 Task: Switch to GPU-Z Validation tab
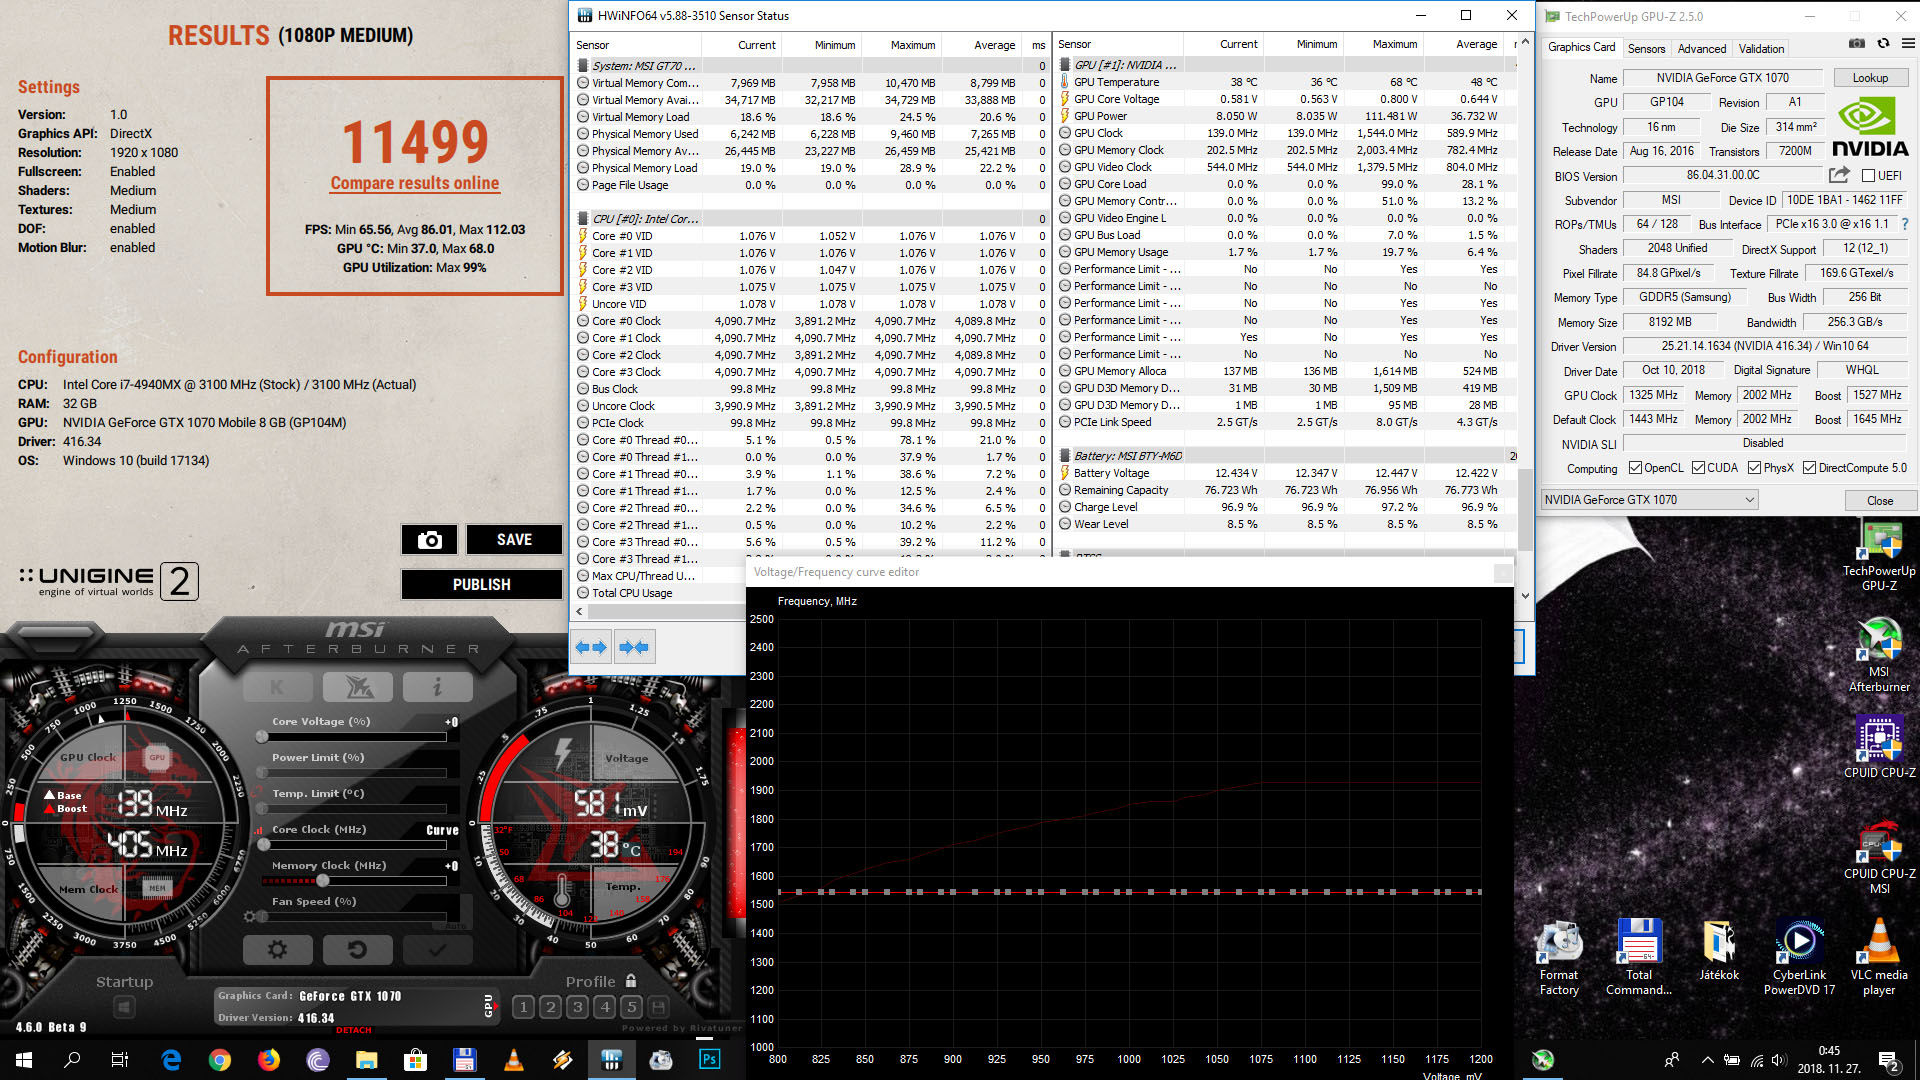(1761, 48)
